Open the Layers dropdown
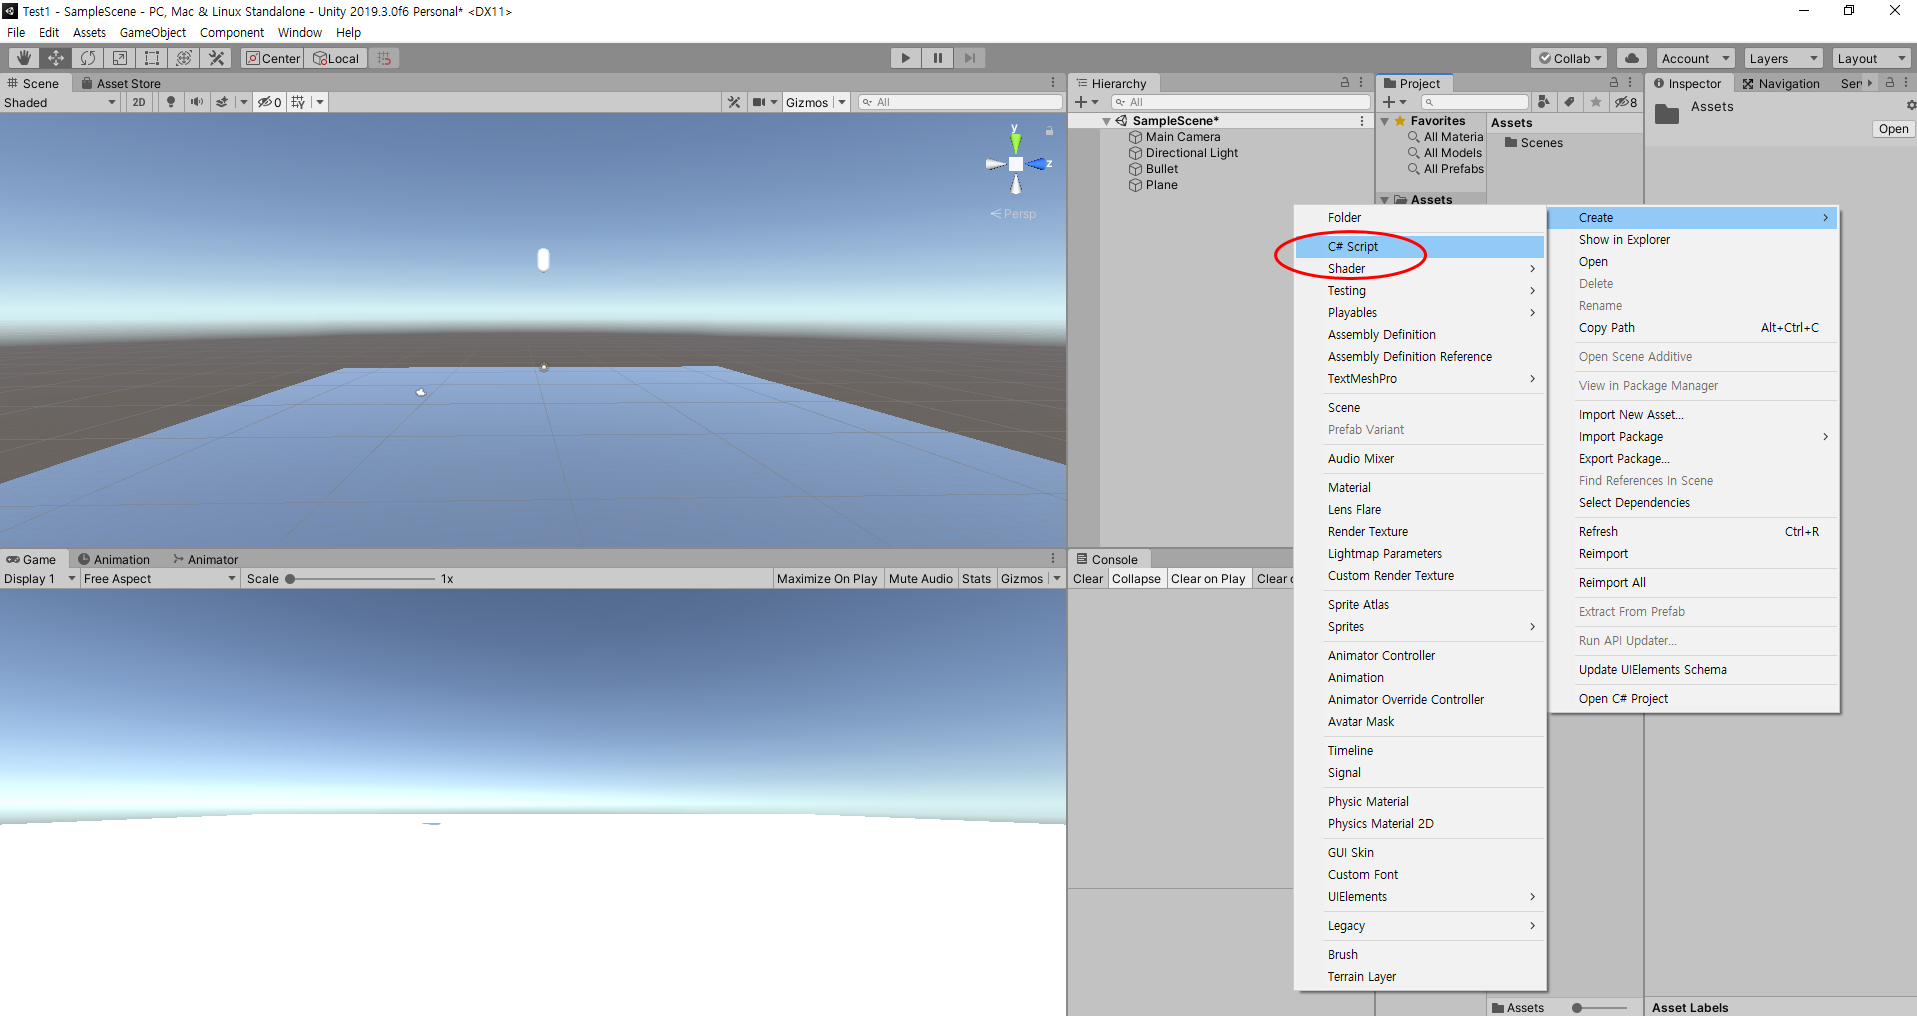 (x=1783, y=58)
